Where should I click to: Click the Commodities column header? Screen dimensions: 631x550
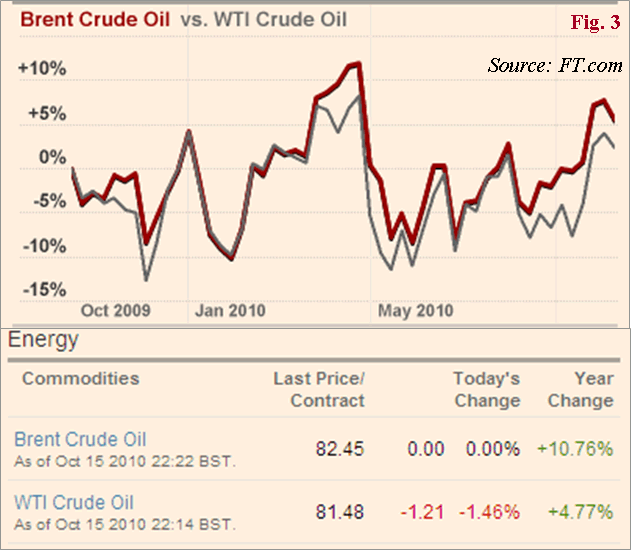click(x=81, y=379)
